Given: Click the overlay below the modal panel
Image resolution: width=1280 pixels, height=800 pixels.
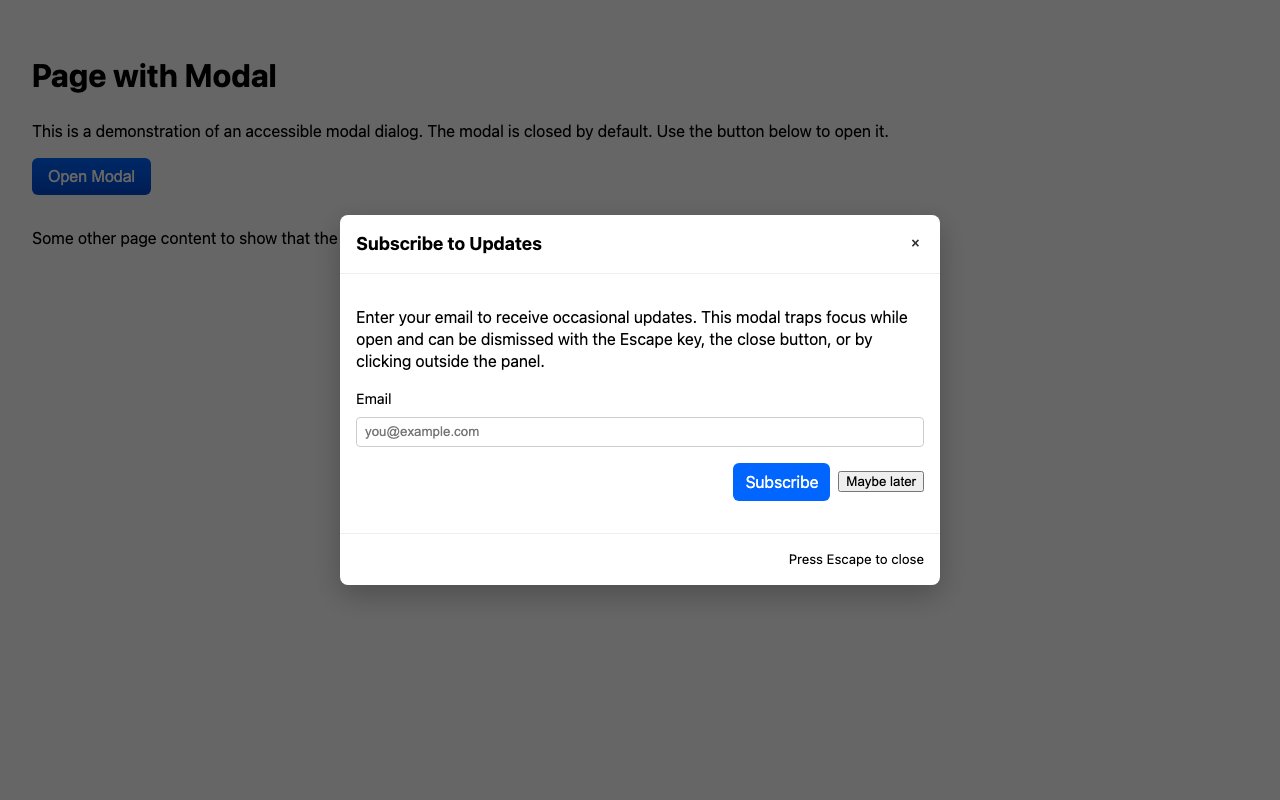Looking at the screenshot, I should point(640,690).
